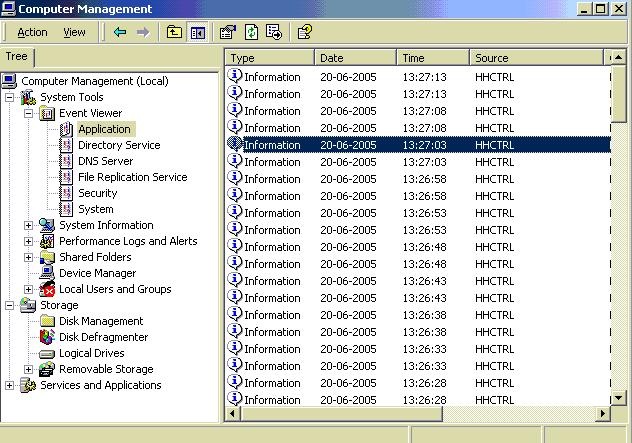The width and height of the screenshot is (632, 443).
Task: Click the horizontal scrollbar right arrow
Action: click(603, 413)
